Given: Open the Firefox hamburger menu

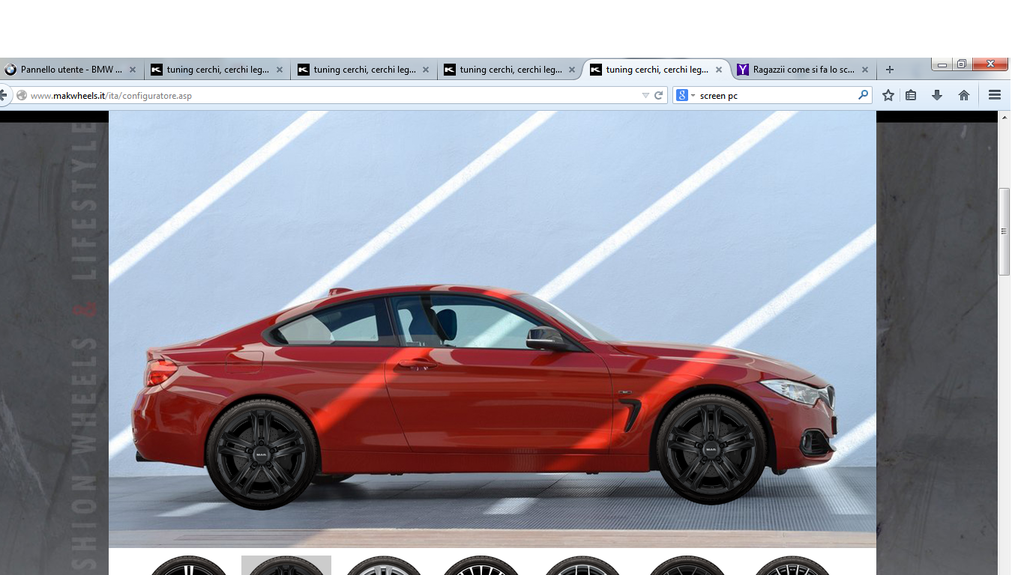Looking at the screenshot, I should (x=994, y=95).
